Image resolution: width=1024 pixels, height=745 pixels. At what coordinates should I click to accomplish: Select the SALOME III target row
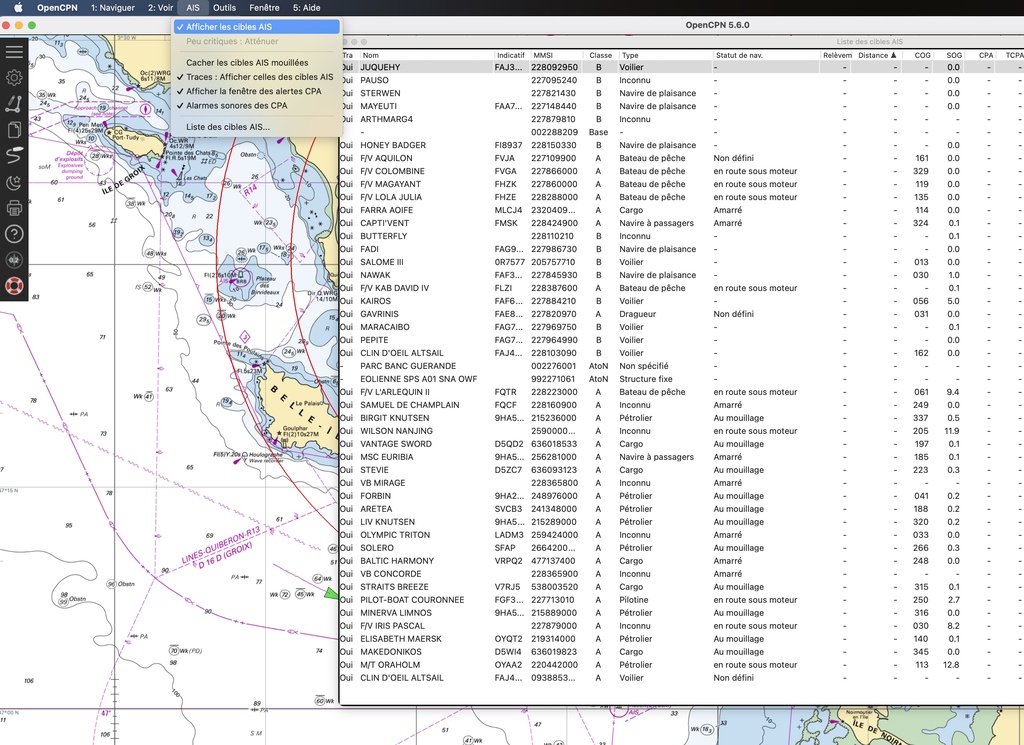coord(682,262)
